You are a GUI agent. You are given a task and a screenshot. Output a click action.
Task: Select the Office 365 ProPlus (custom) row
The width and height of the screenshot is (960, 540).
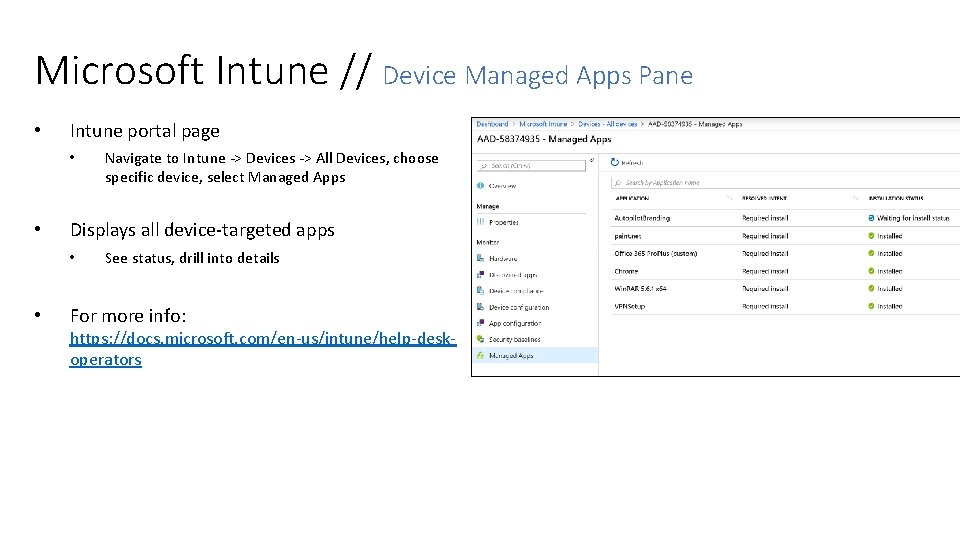pos(785,253)
